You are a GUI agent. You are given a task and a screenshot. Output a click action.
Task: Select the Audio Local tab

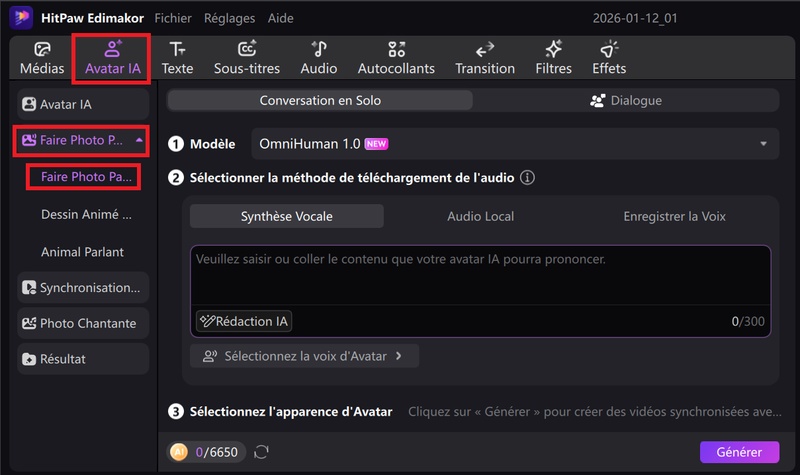(481, 216)
